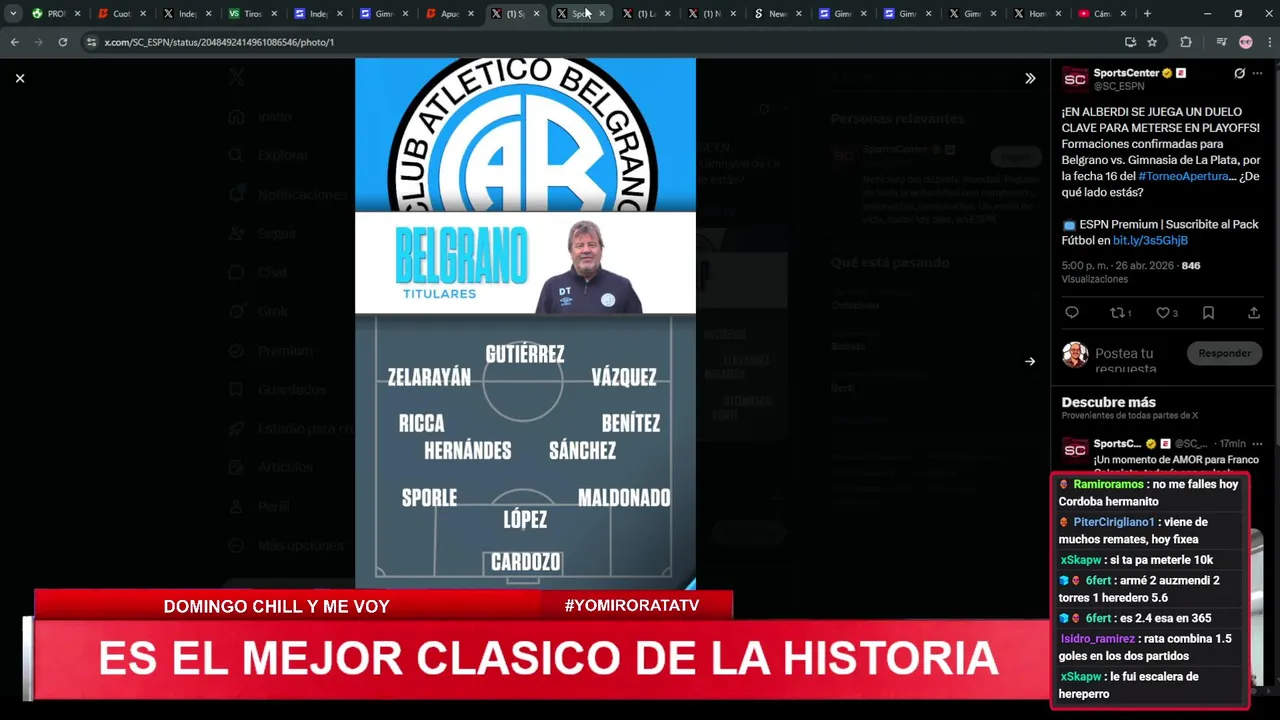The width and height of the screenshot is (1280, 720).
Task: Open the @SC_ESPN handle link
Action: [1119, 87]
